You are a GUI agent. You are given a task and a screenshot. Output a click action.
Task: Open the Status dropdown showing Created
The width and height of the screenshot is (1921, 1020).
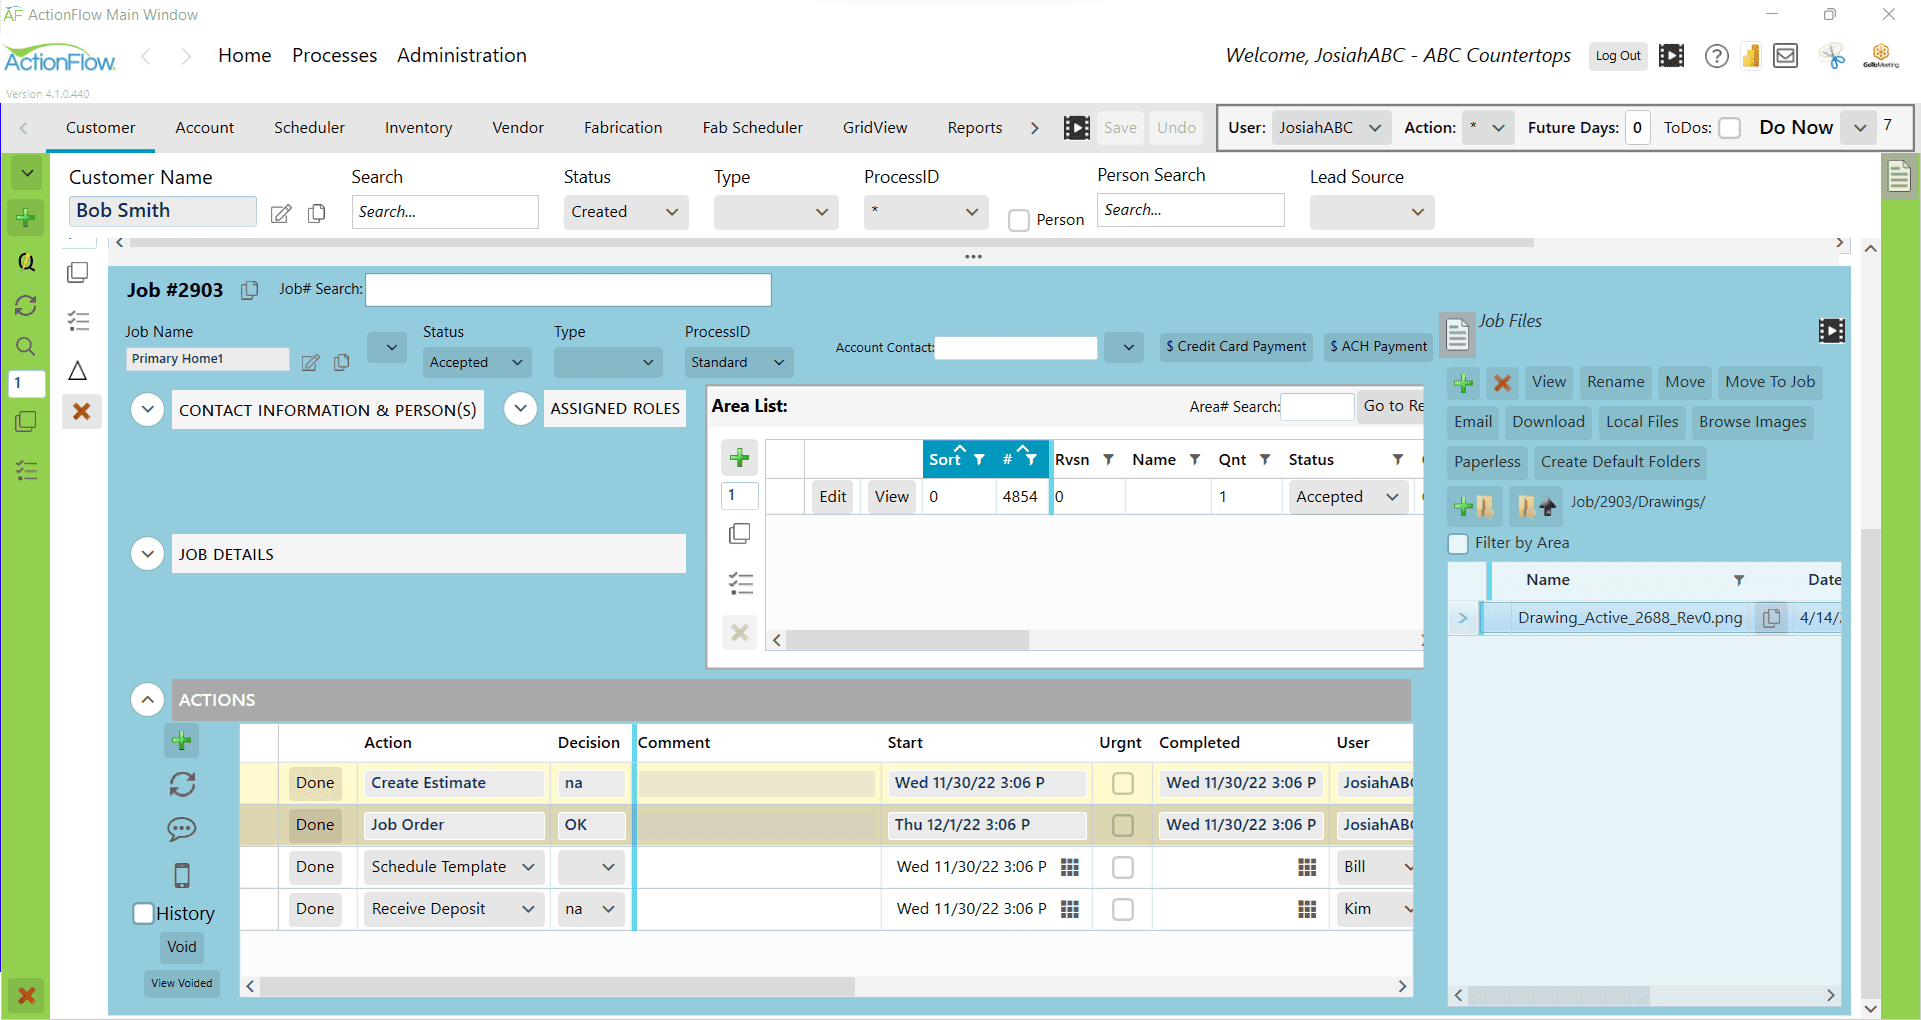coord(625,212)
